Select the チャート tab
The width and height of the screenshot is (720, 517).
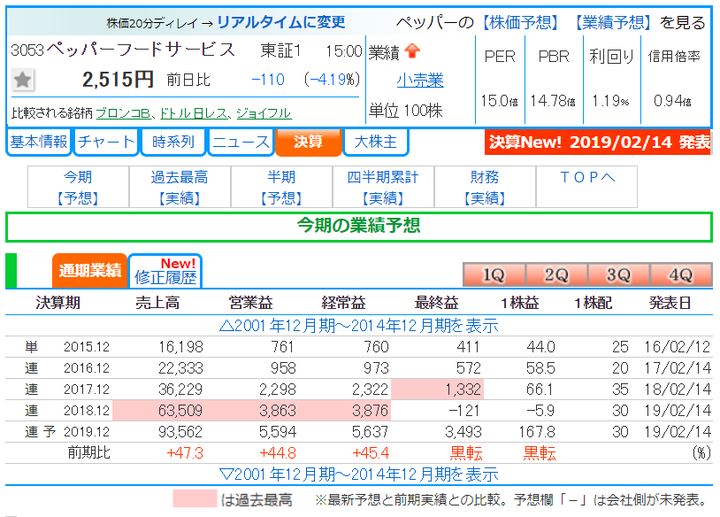click(x=106, y=142)
